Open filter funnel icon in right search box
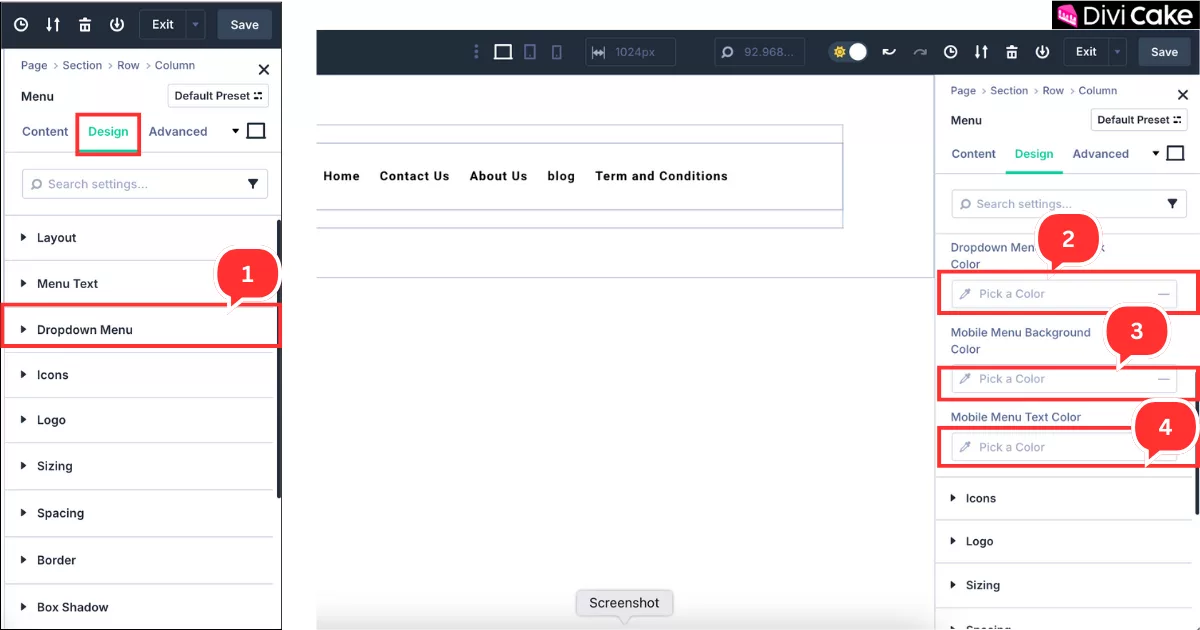This screenshot has height=630, width=1200. click(x=1172, y=204)
